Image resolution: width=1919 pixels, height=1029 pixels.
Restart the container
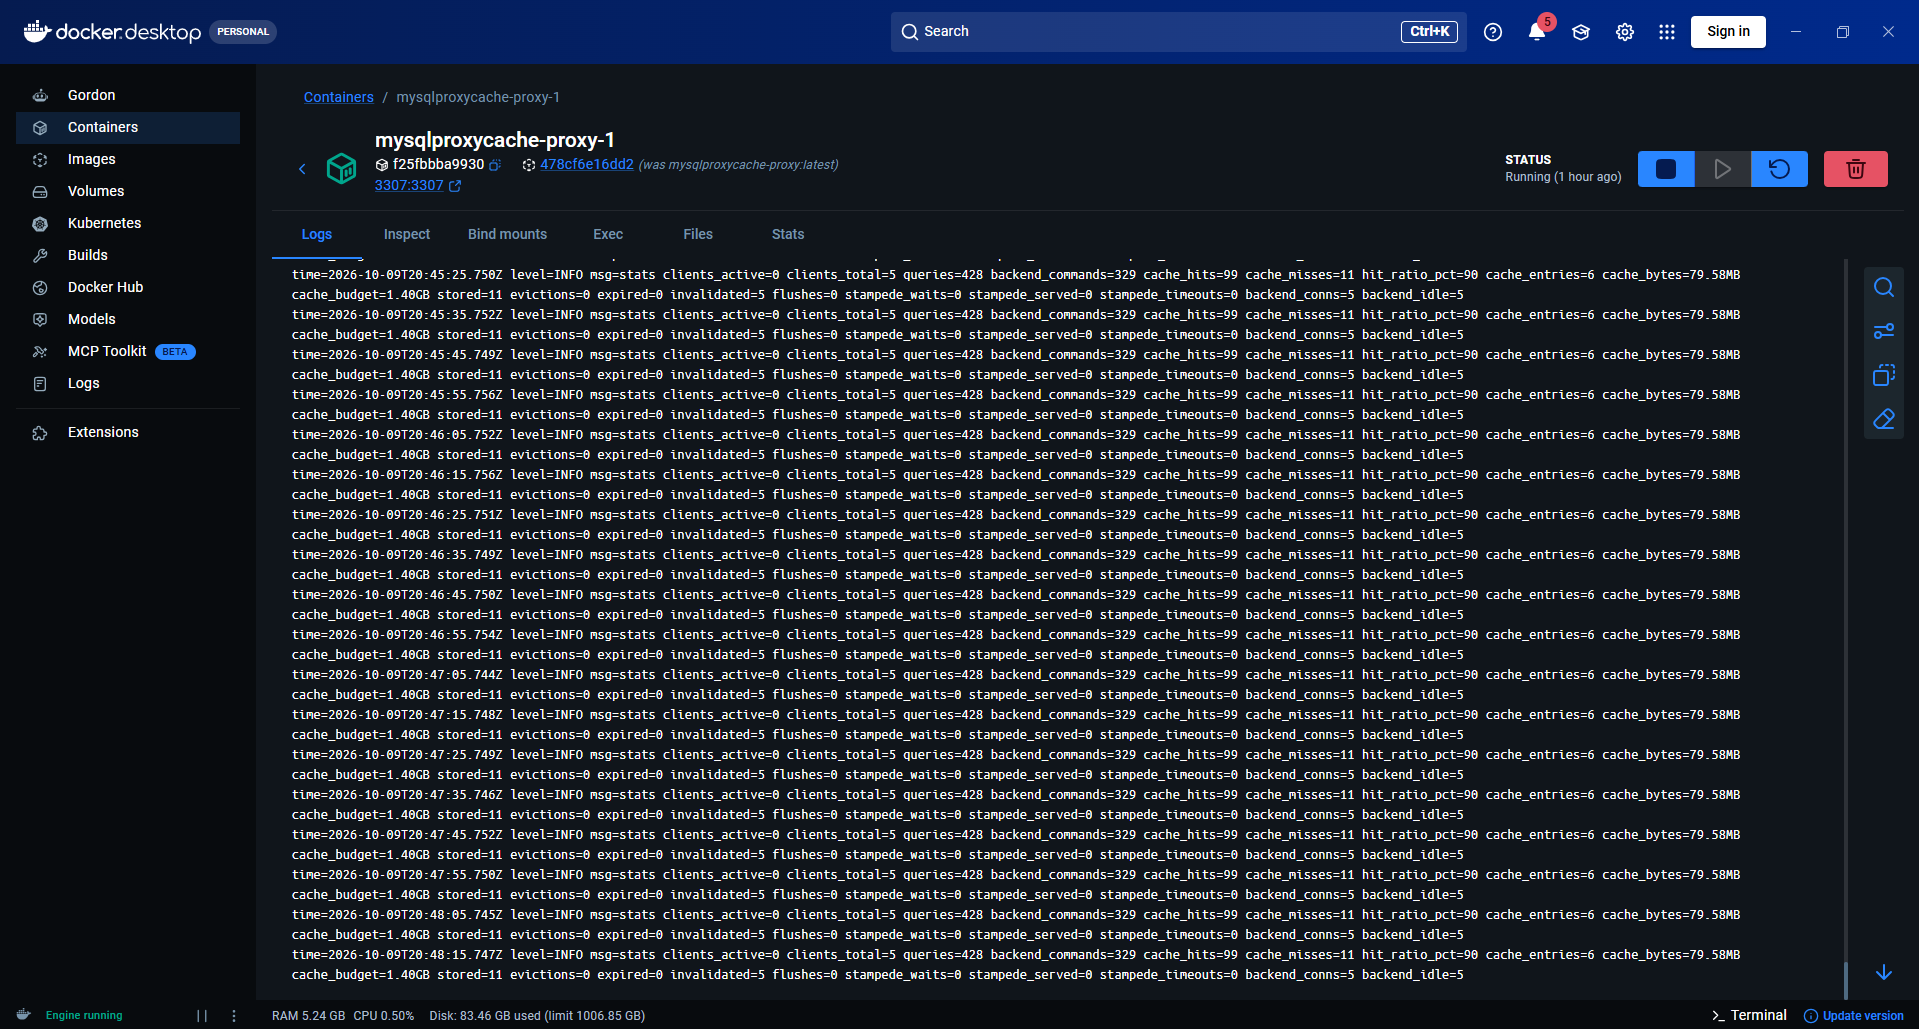click(1779, 169)
